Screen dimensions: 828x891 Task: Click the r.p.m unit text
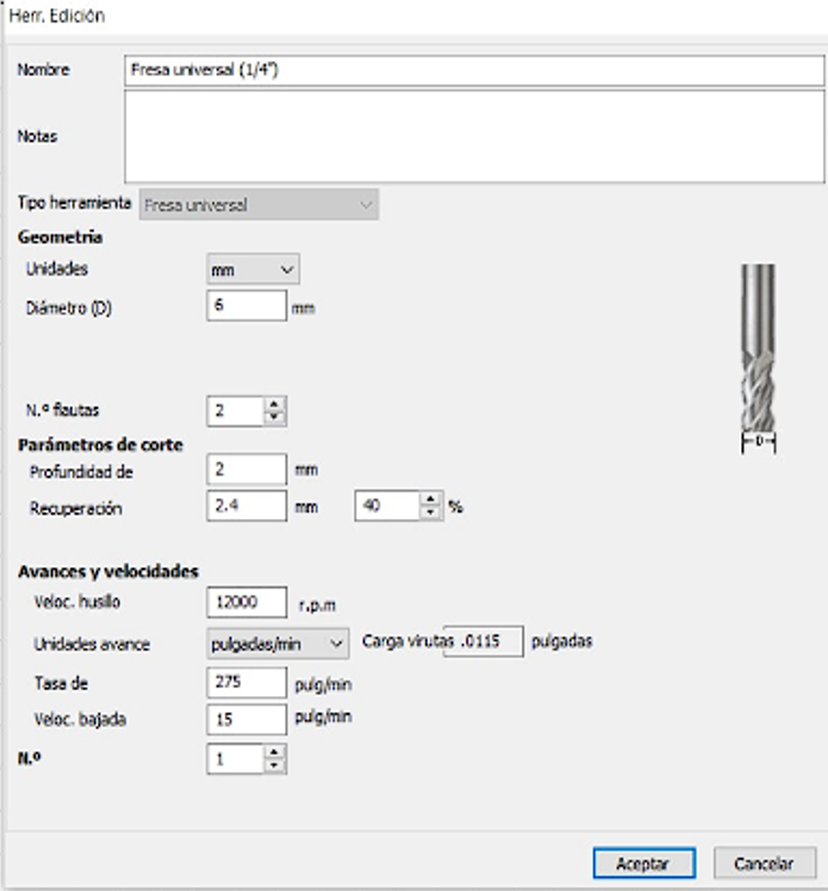[317, 606]
